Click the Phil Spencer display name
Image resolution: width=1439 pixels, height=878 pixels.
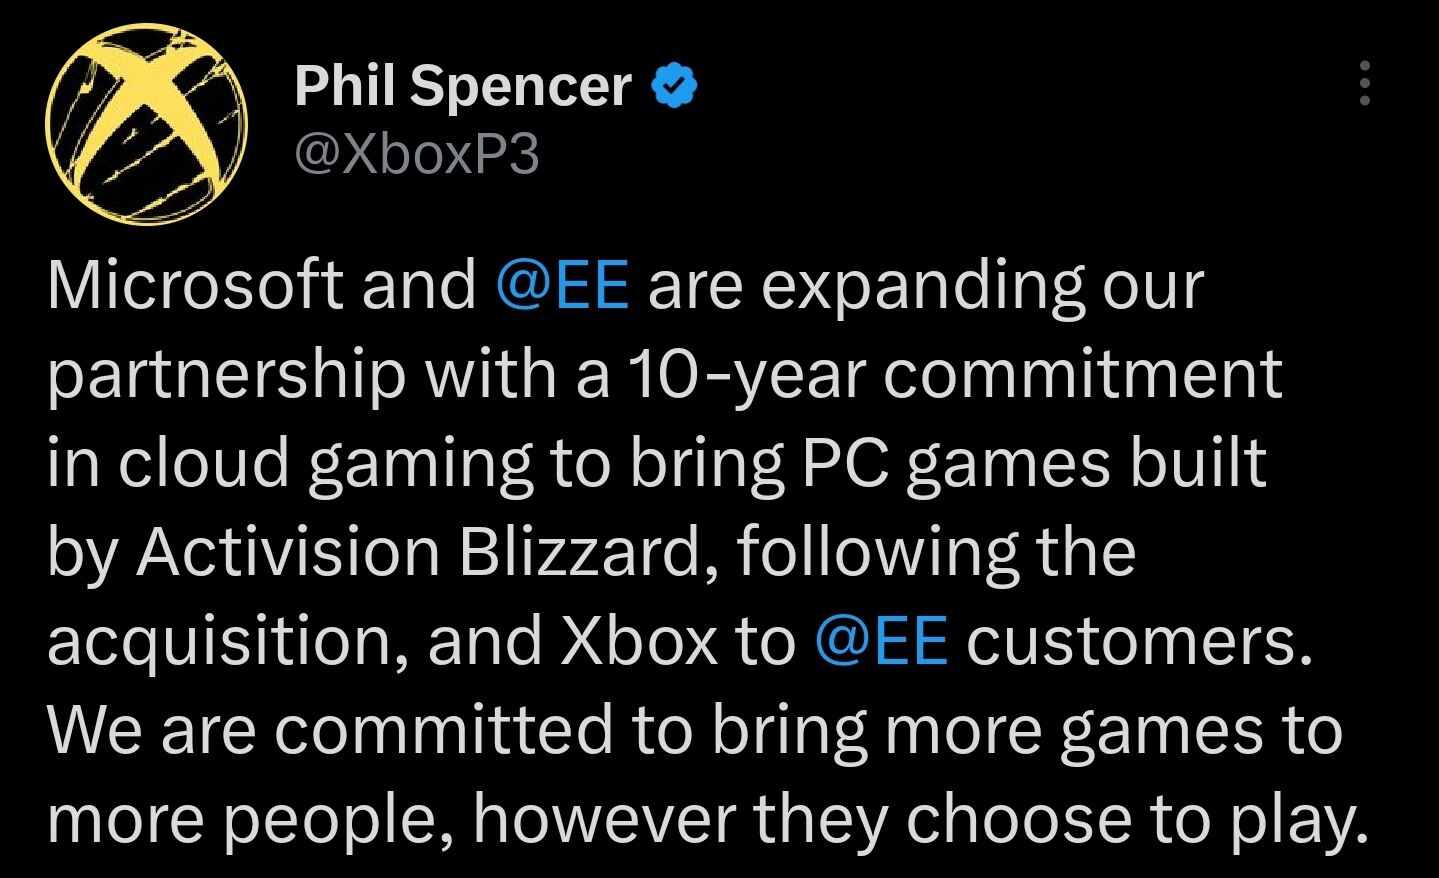coord(463,86)
